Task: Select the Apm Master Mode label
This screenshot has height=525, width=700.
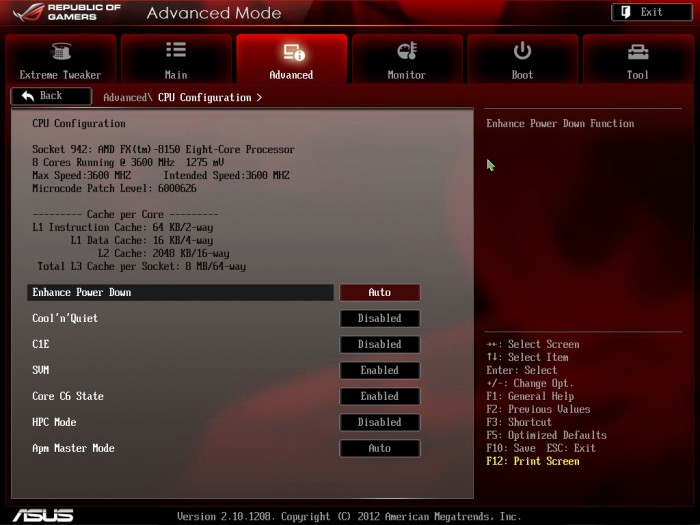Action: [73, 448]
